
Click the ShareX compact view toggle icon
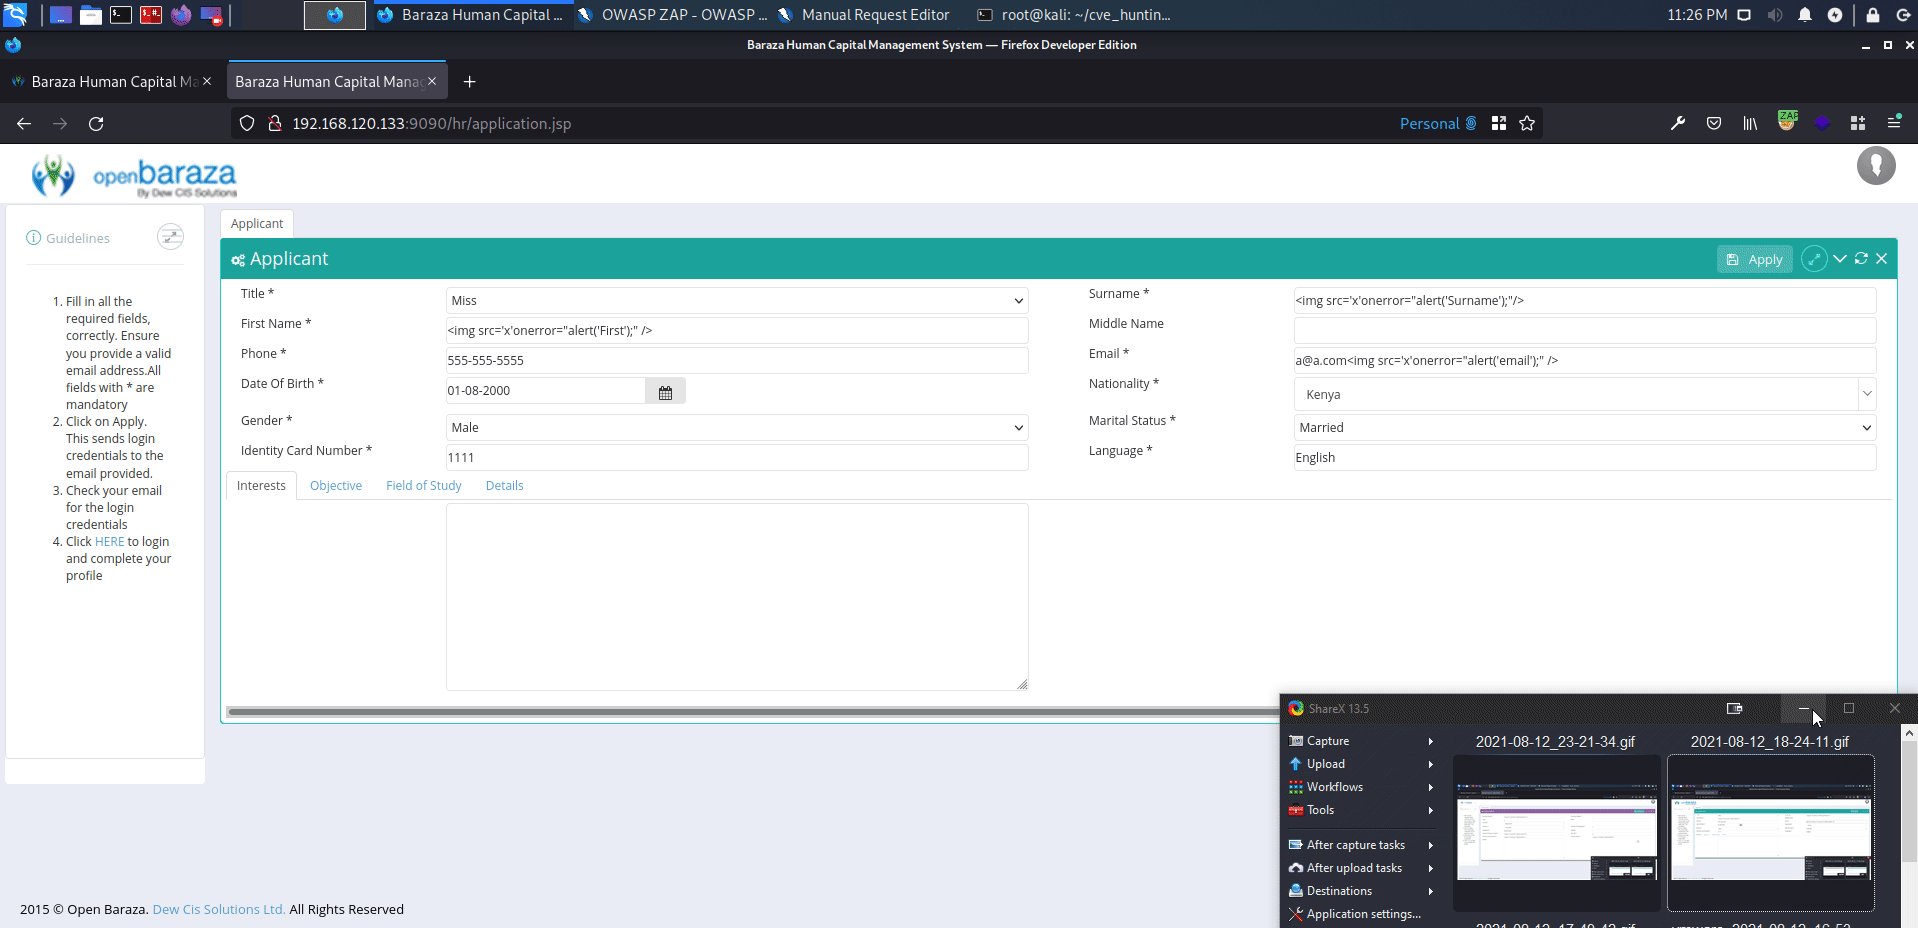pyautogui.click(x=1735, y=708)
